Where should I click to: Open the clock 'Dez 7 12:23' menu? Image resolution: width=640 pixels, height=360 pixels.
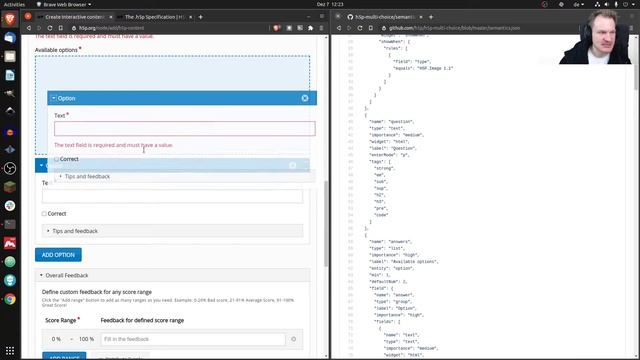[x=330, y=4]
